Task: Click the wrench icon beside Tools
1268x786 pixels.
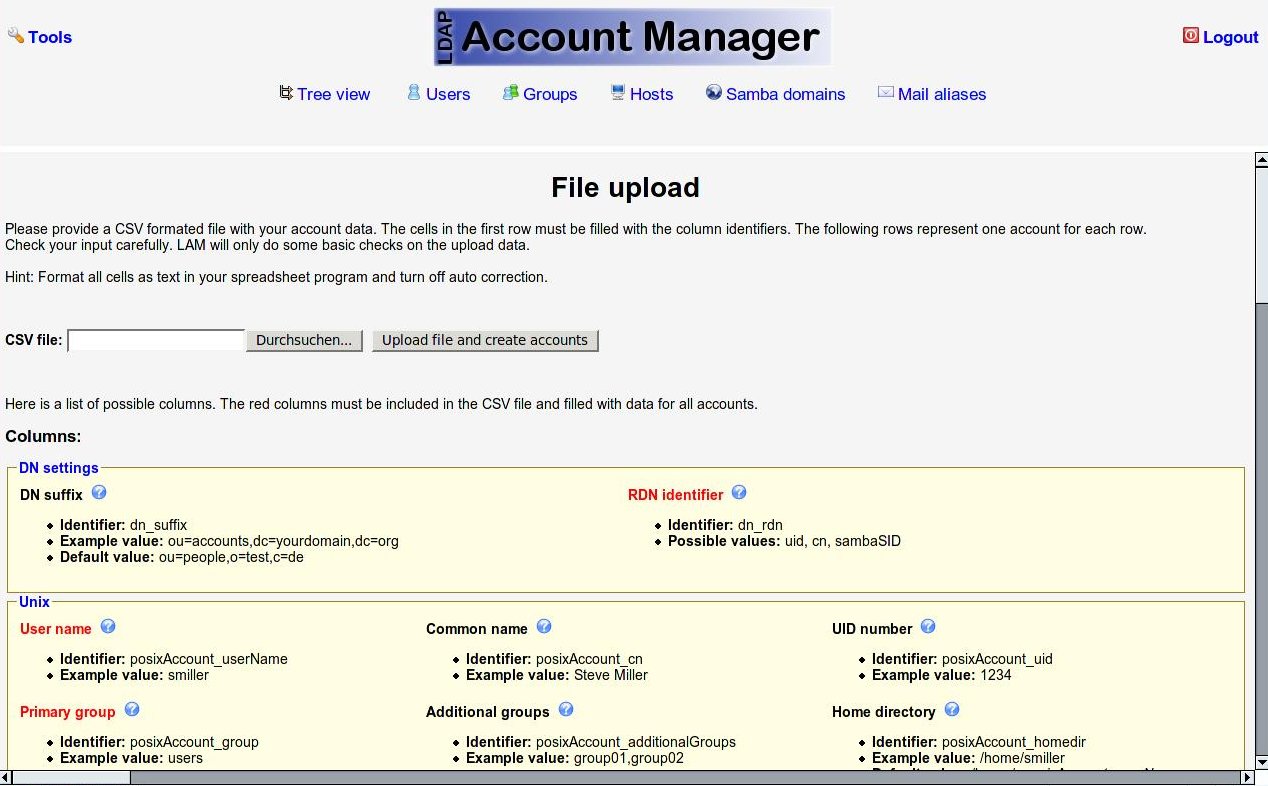Action: coord(15,36)
